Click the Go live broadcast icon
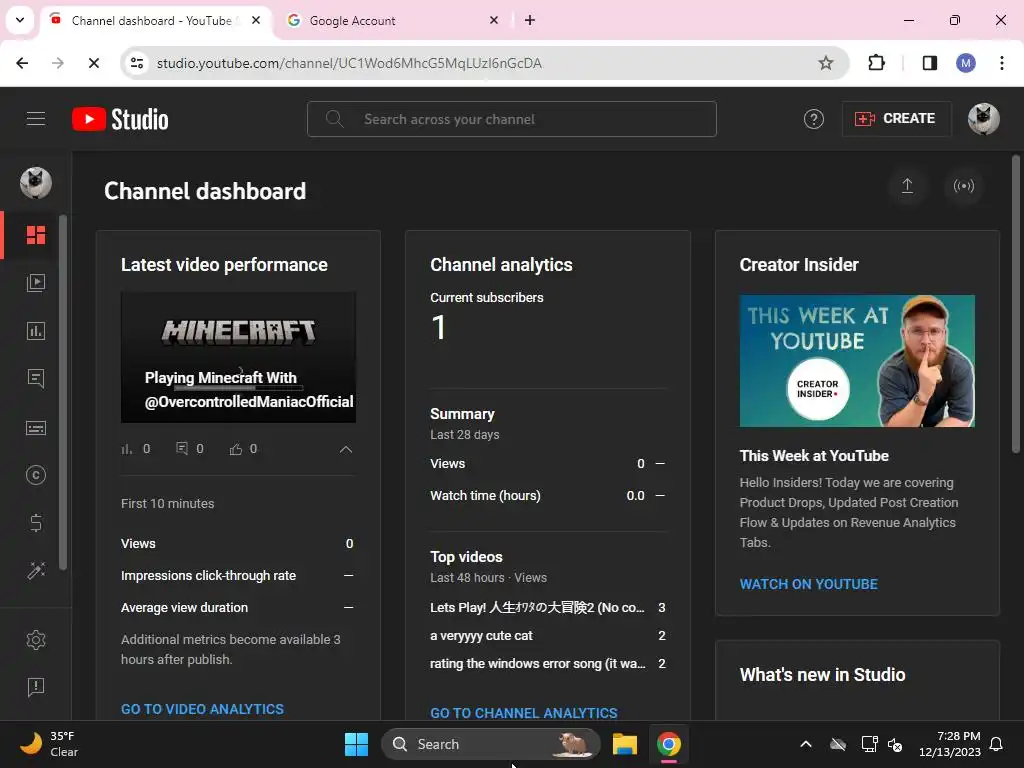 pos(963,186)
